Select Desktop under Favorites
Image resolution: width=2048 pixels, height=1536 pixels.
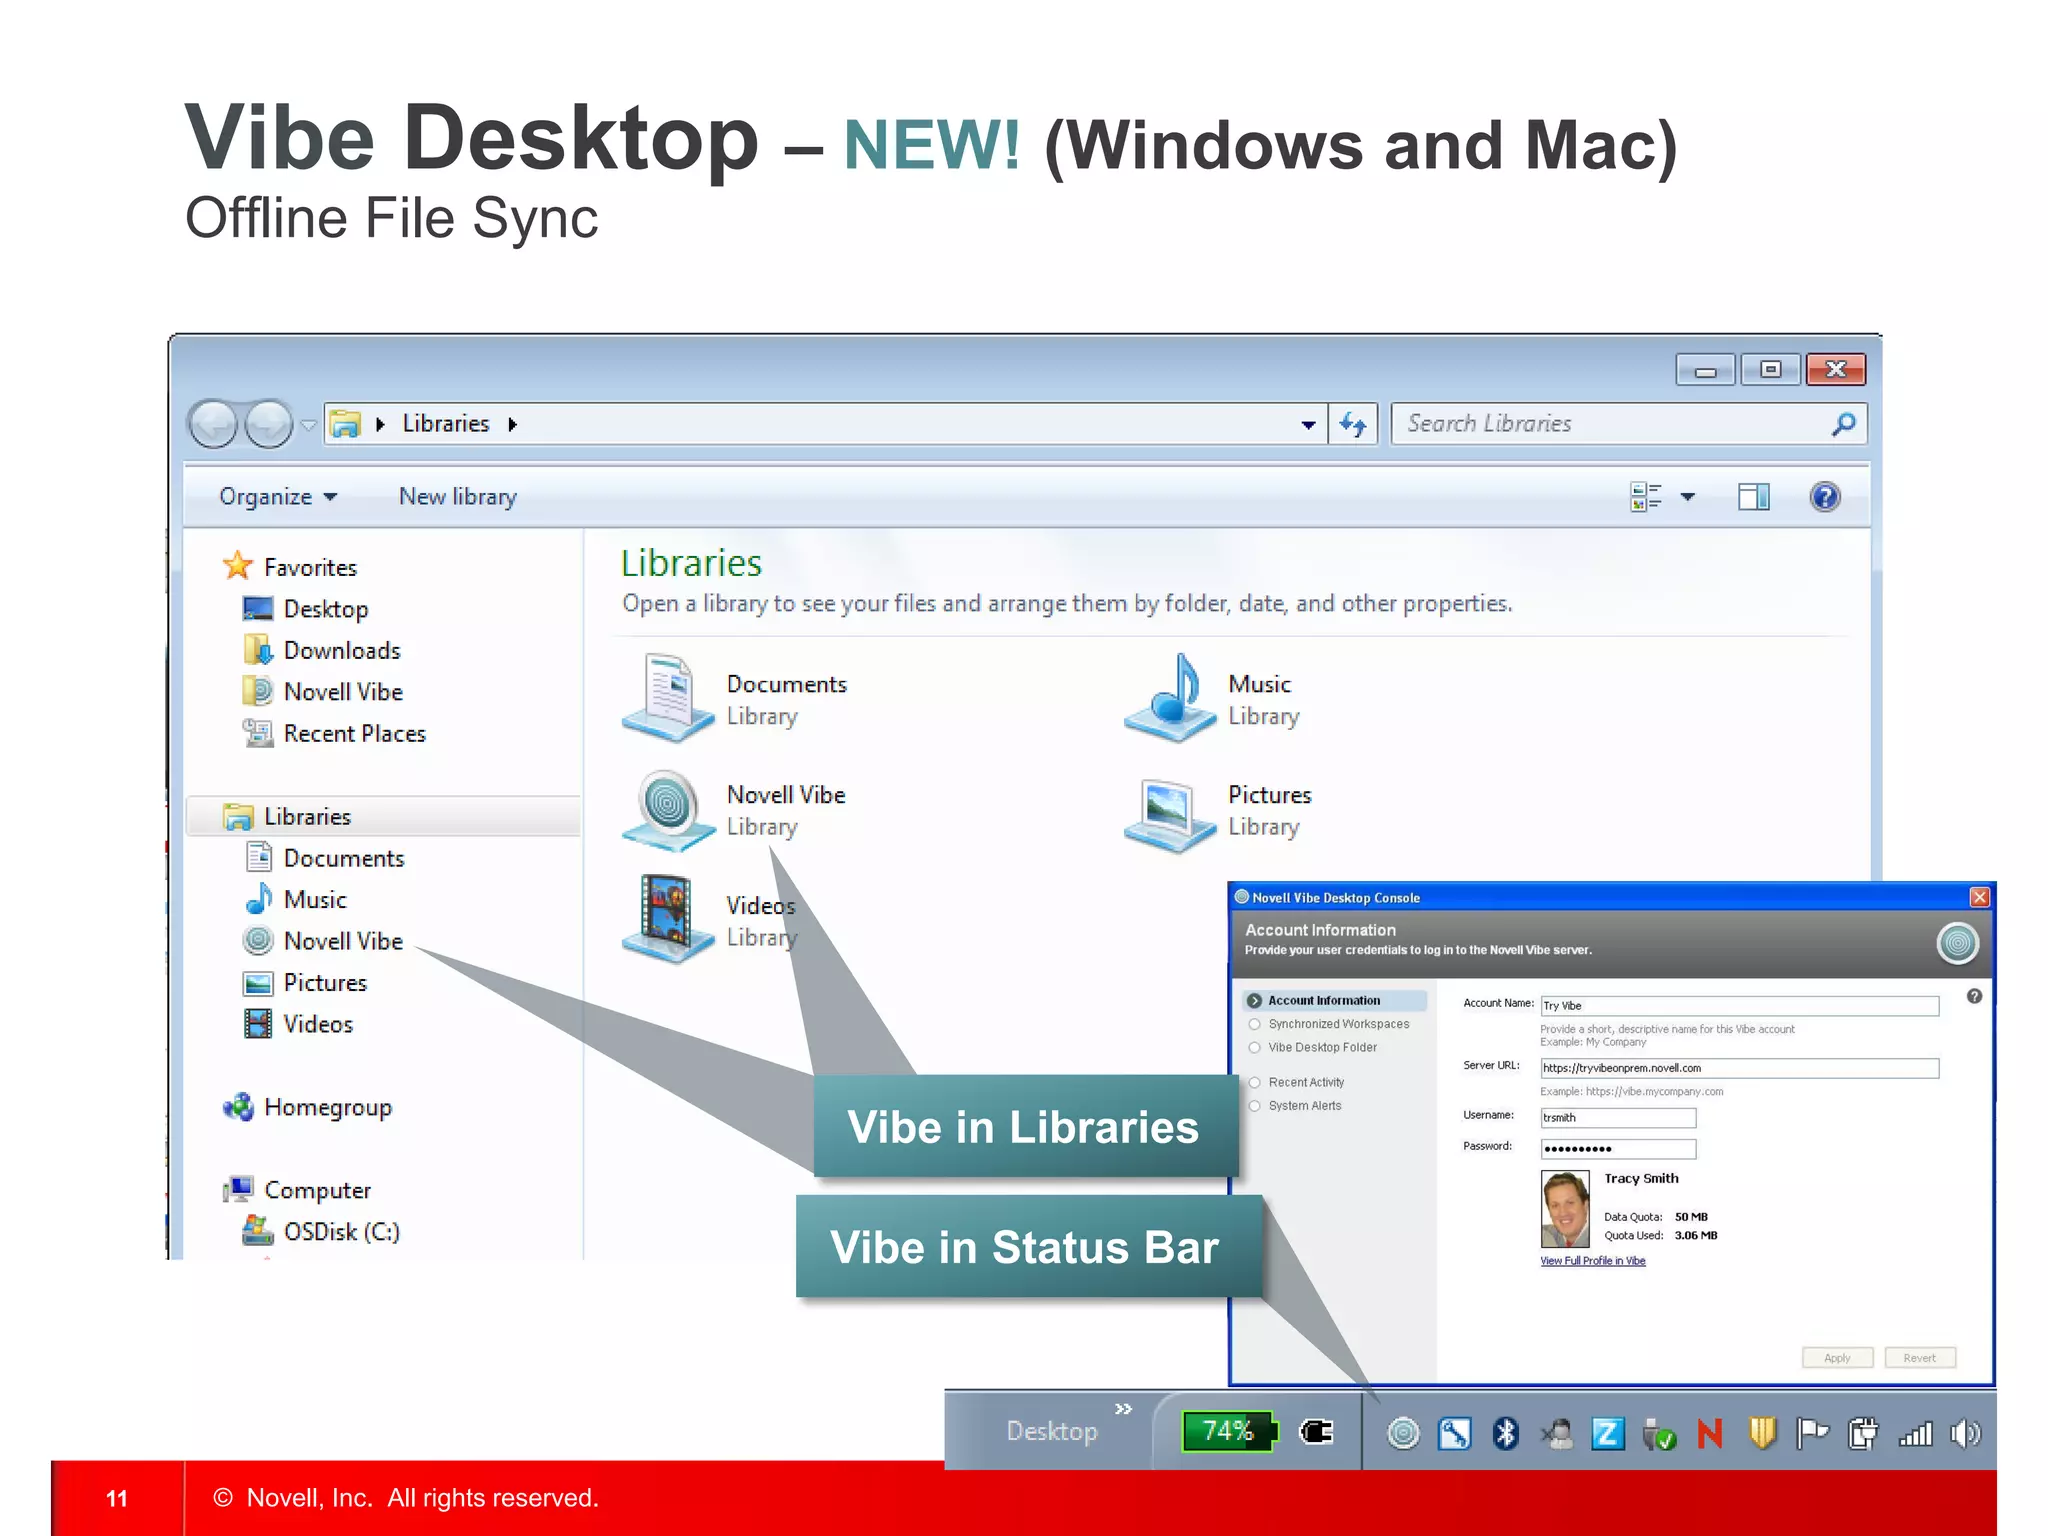(x=306, y=609)
